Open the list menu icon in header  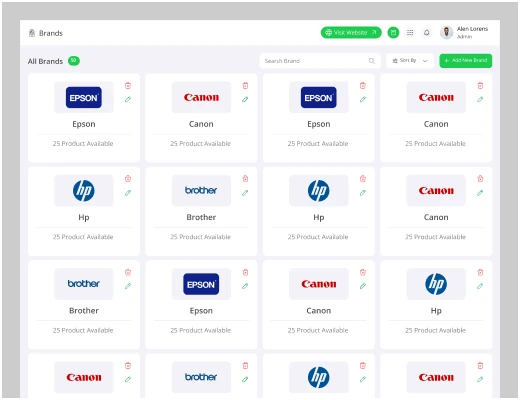410,32
